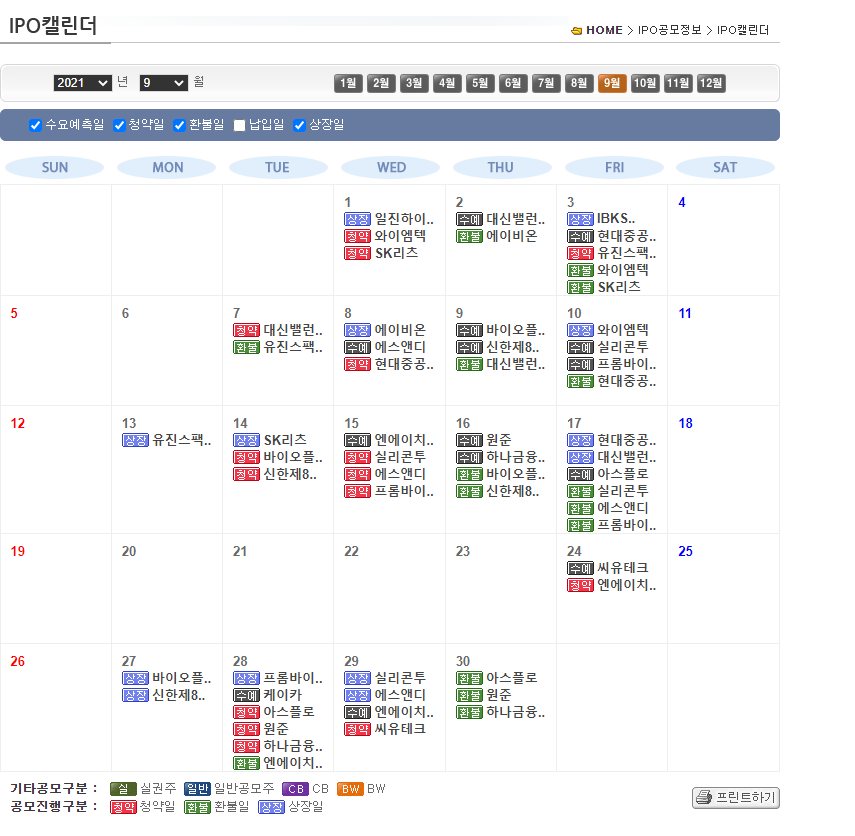Click 상장 icon beside 실리콘투 on September 29
Image resolution: width=855 pixels, height=836 pixels.
(358, 679)
